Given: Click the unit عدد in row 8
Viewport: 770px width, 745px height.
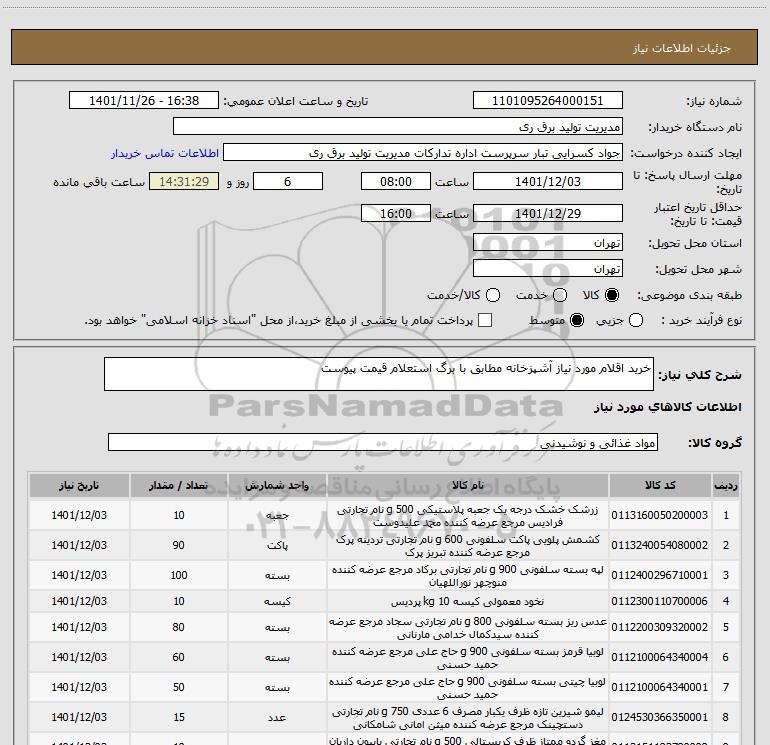Looking at the screenshot, I should tap(277, 717).
